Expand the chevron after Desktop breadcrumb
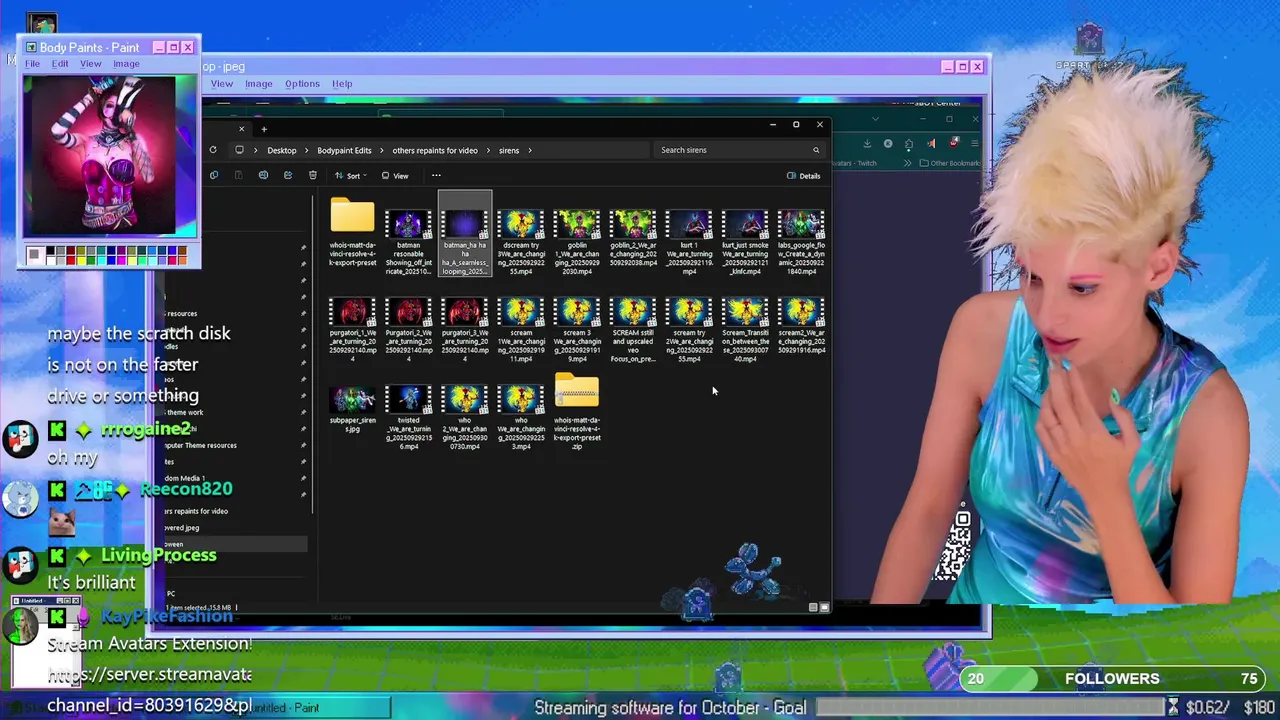 click(306, 150)
